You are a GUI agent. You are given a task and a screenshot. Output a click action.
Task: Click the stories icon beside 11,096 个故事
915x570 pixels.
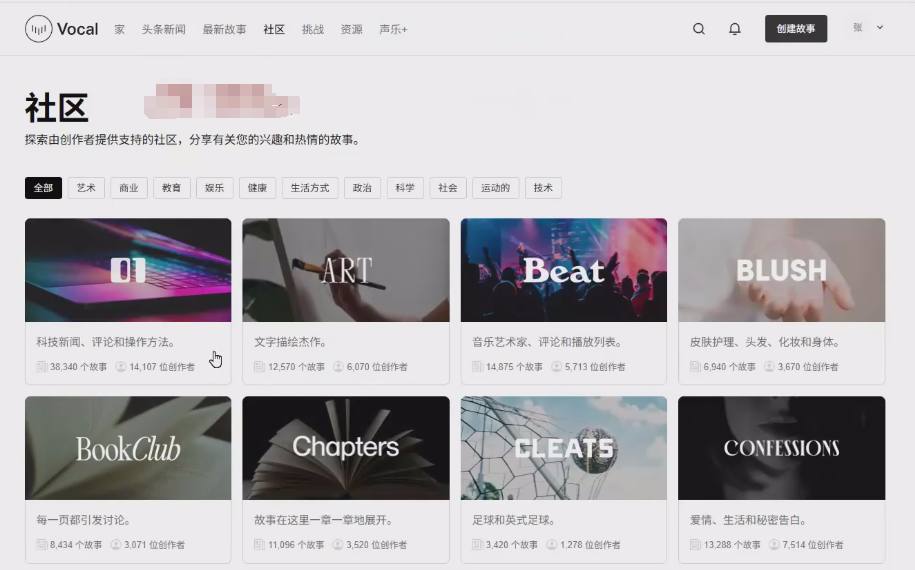pyautogui.click(x=260, y=545)
